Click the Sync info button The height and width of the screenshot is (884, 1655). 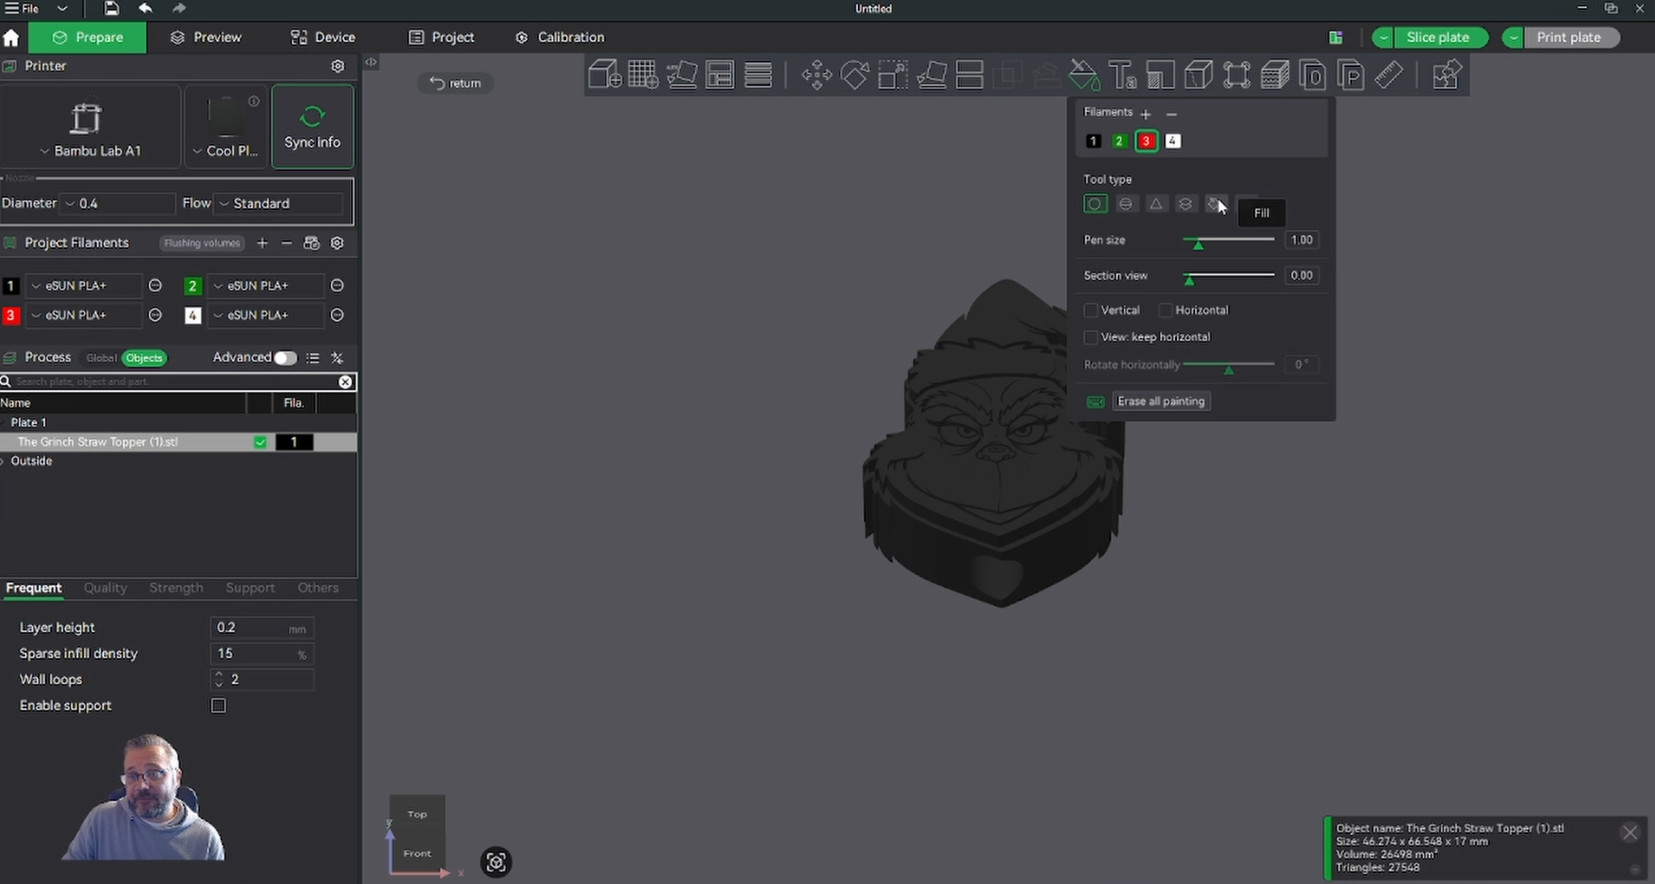coord(312,126)
